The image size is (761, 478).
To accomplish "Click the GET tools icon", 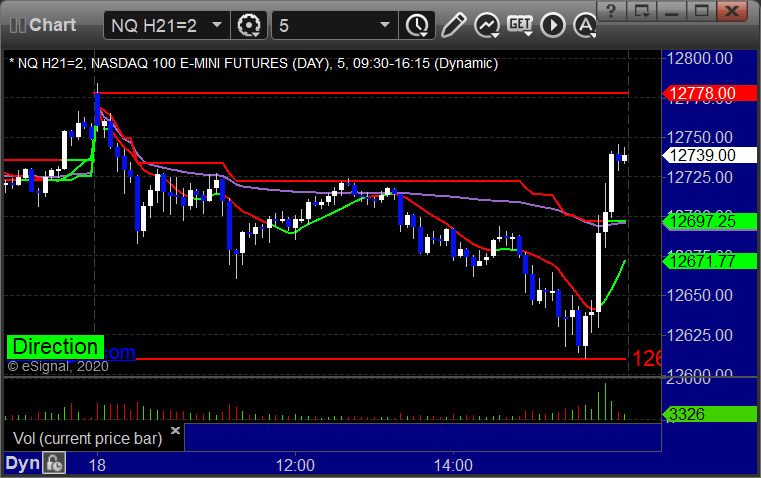I will click(x=520, y=25).
